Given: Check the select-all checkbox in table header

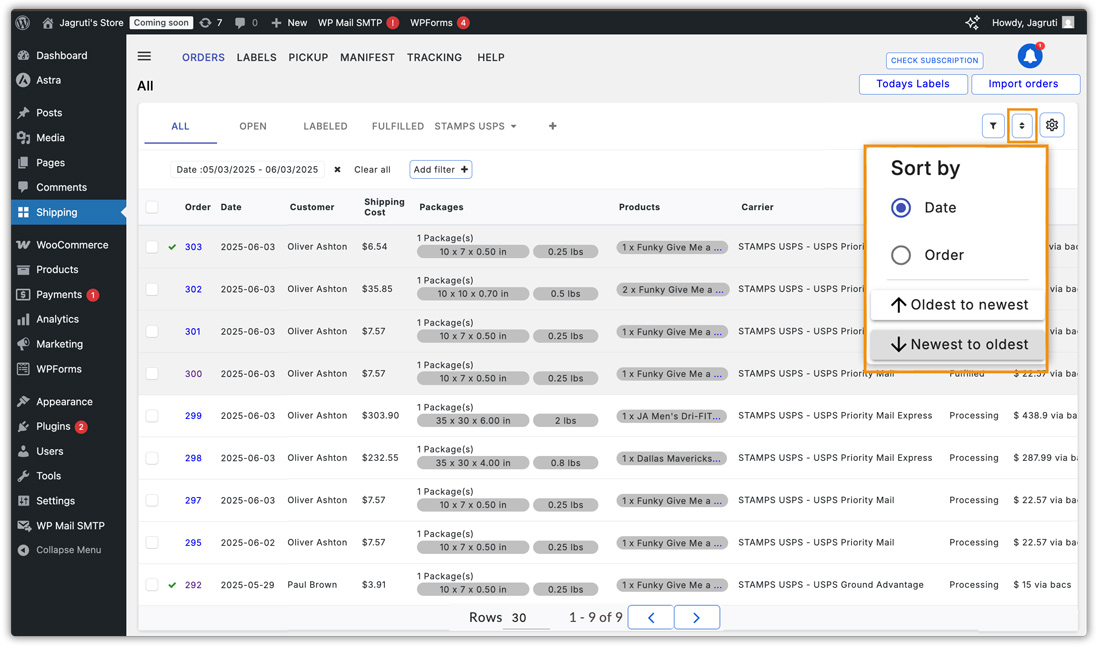Looking at the screenshot, I should 152,207.
